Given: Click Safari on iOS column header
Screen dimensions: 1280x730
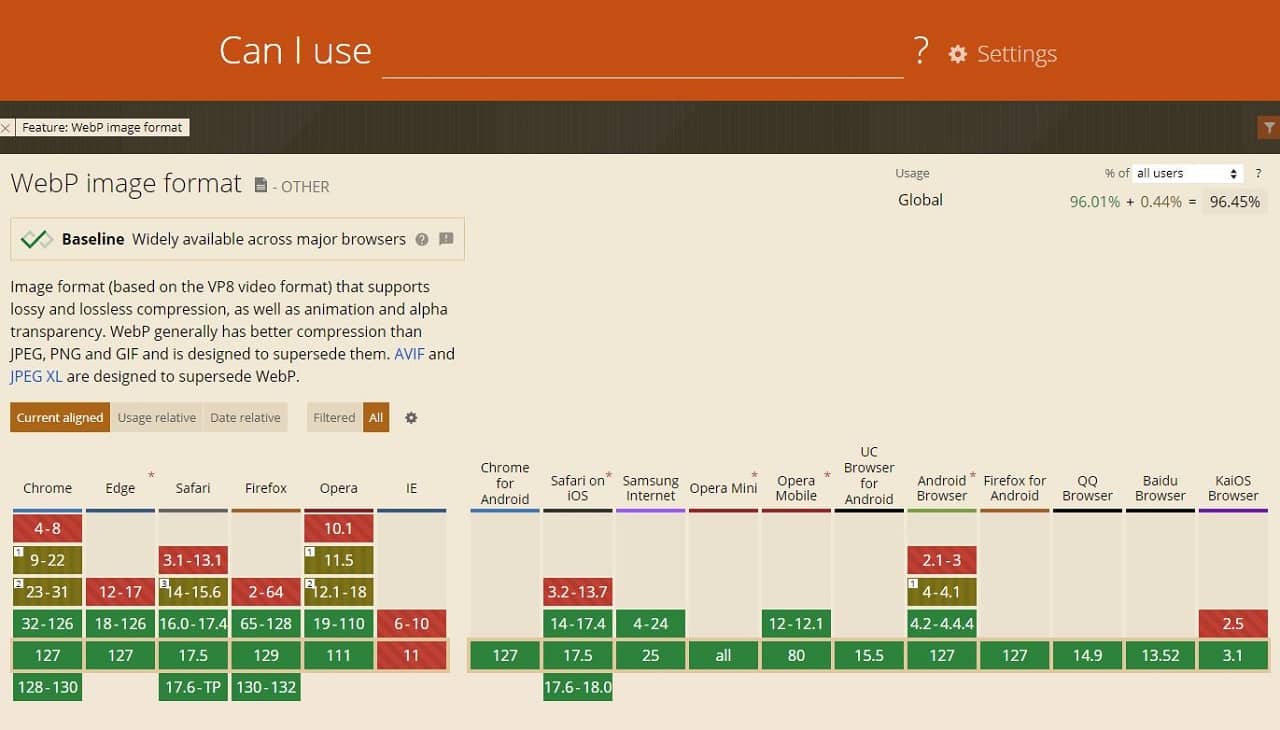Looking at the screenshot, I should coord(578,488).
